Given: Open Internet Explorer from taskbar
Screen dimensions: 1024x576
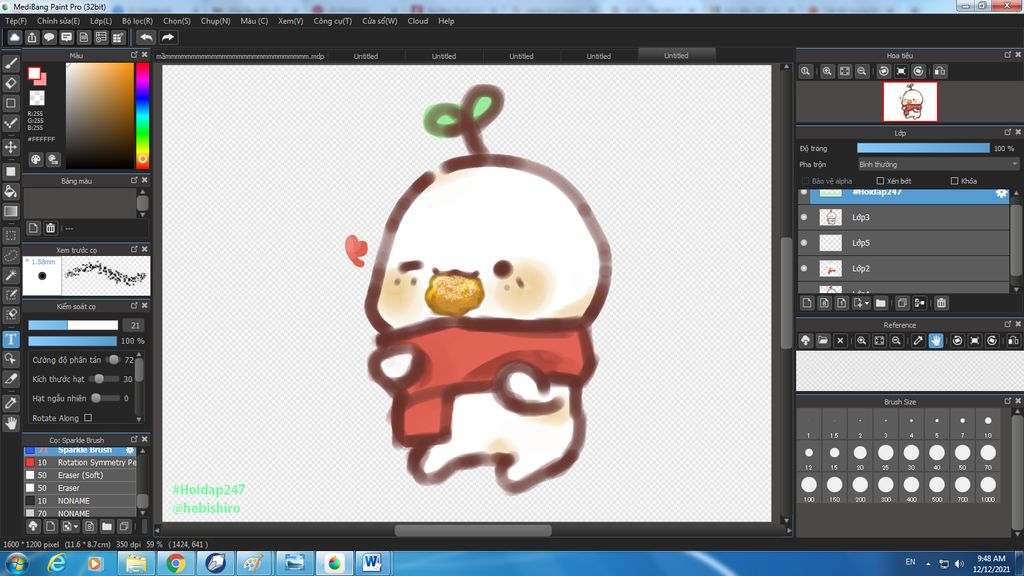Looking at the screenshot, I should [x=57, y=563].
